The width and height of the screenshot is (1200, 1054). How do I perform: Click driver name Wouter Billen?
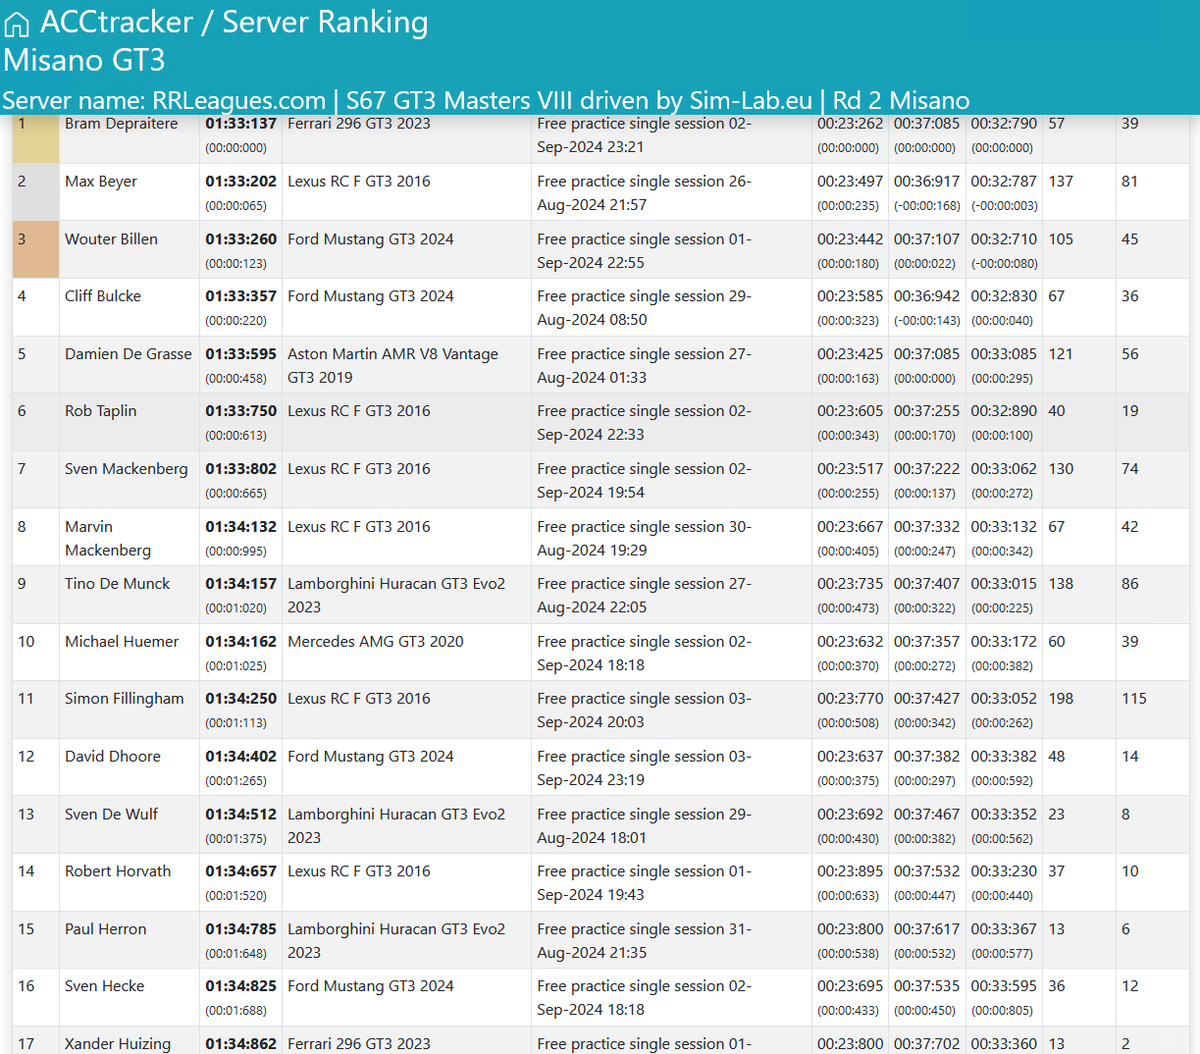pos(111,239)
